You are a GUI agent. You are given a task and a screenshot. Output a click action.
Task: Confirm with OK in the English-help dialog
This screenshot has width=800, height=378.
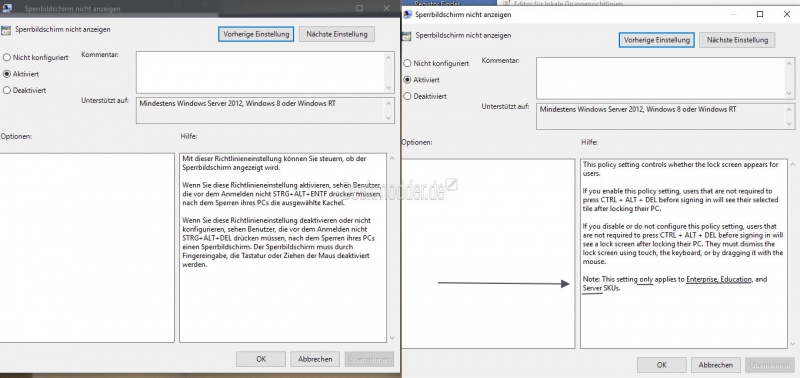click(662, 365)
